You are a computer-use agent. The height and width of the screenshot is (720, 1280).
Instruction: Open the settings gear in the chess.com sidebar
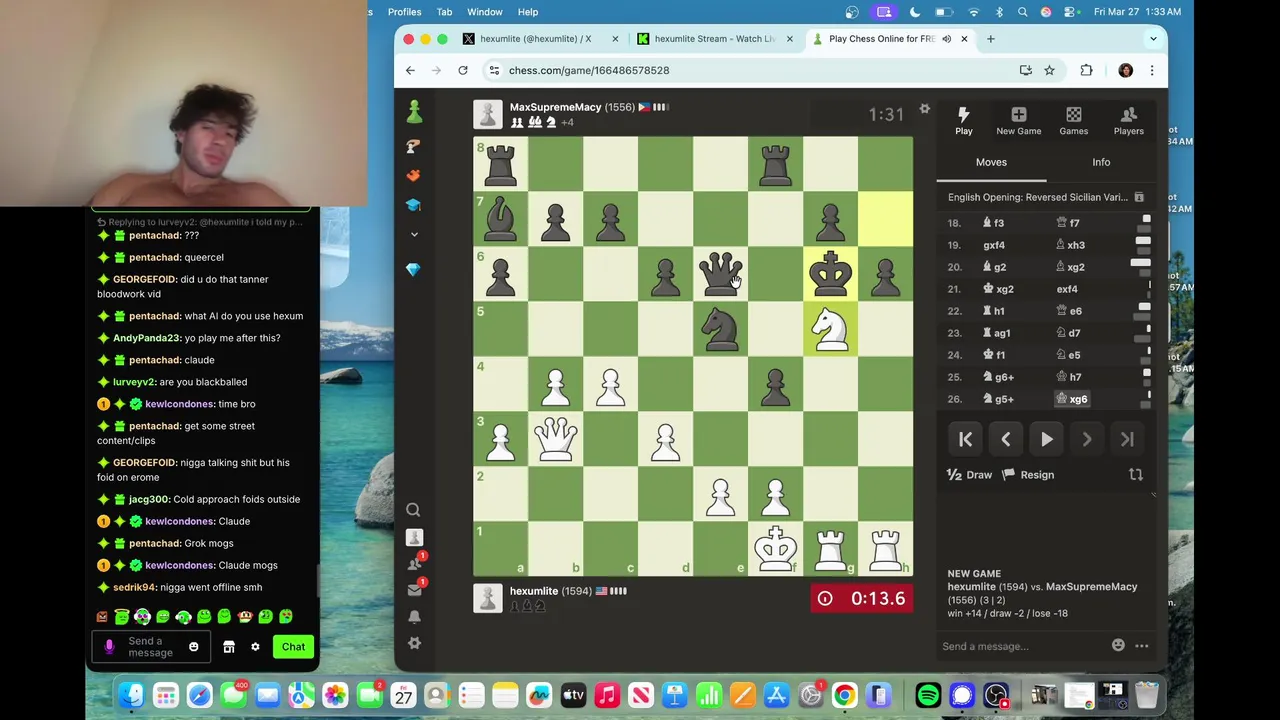coord(414,643)
